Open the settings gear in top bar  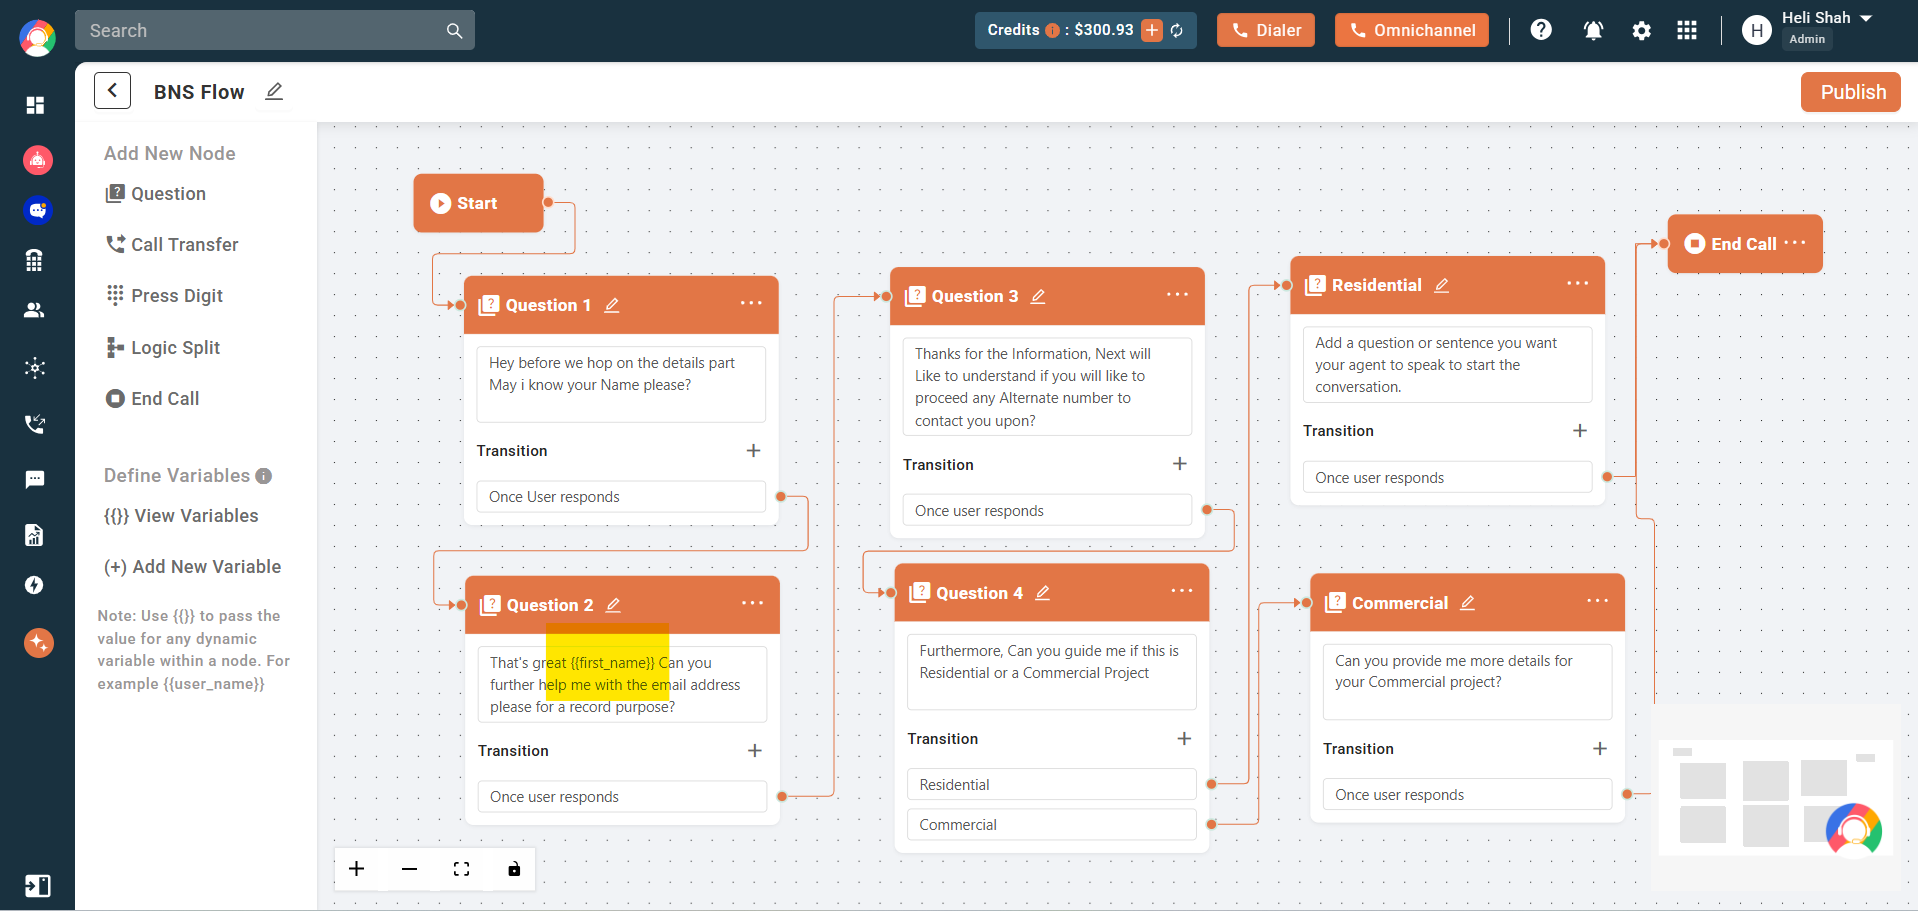point(1641,31)
